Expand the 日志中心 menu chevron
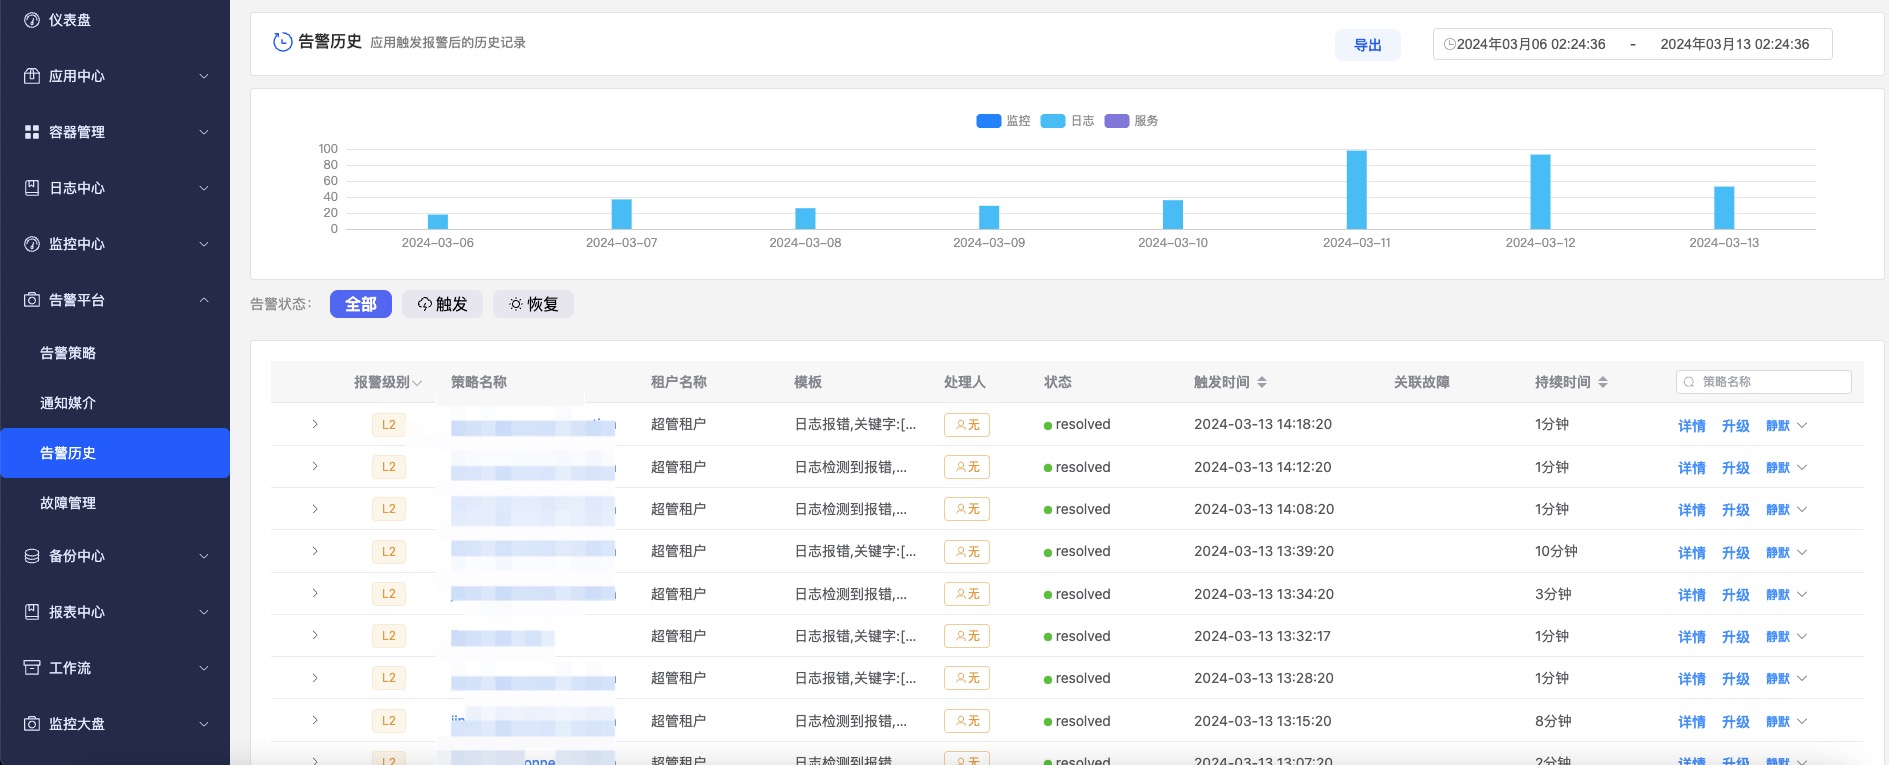 coord(204,188)
